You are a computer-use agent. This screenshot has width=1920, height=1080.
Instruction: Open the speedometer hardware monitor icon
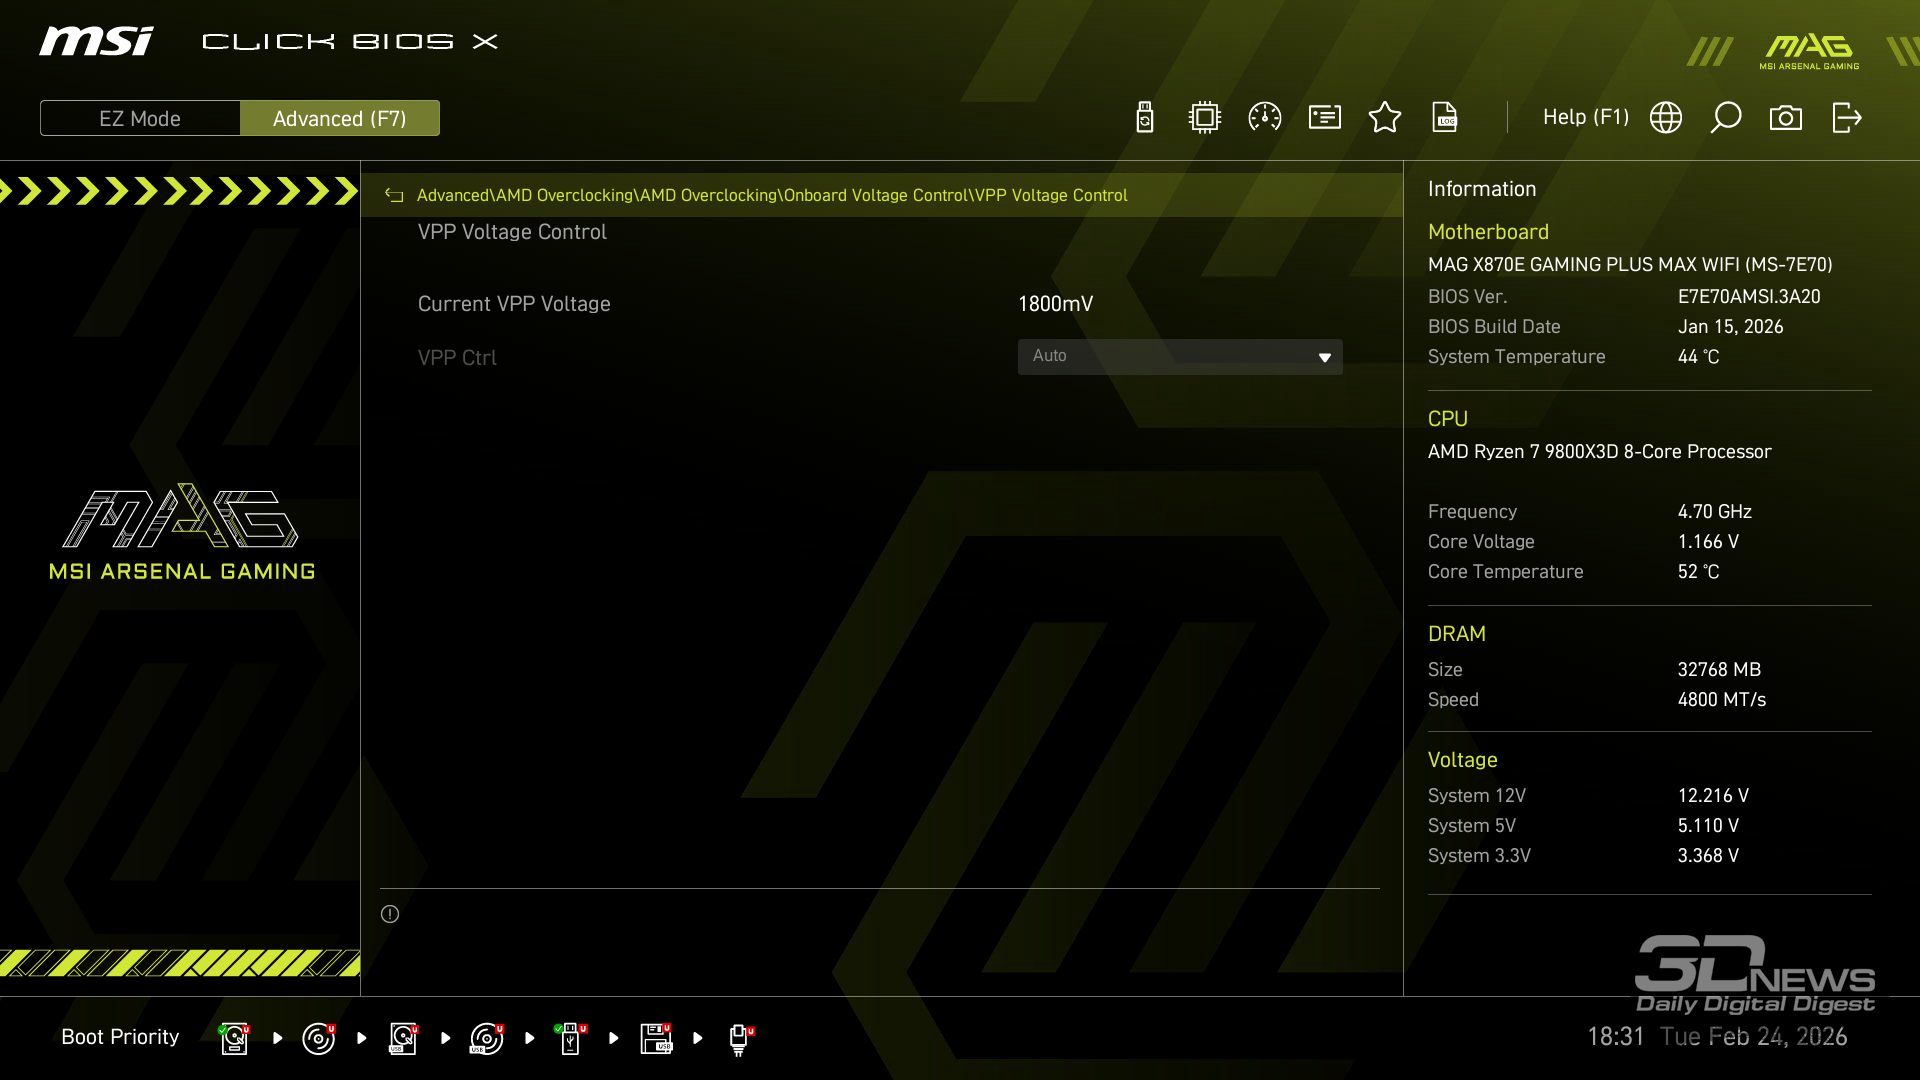click(x=1265, y=118)
